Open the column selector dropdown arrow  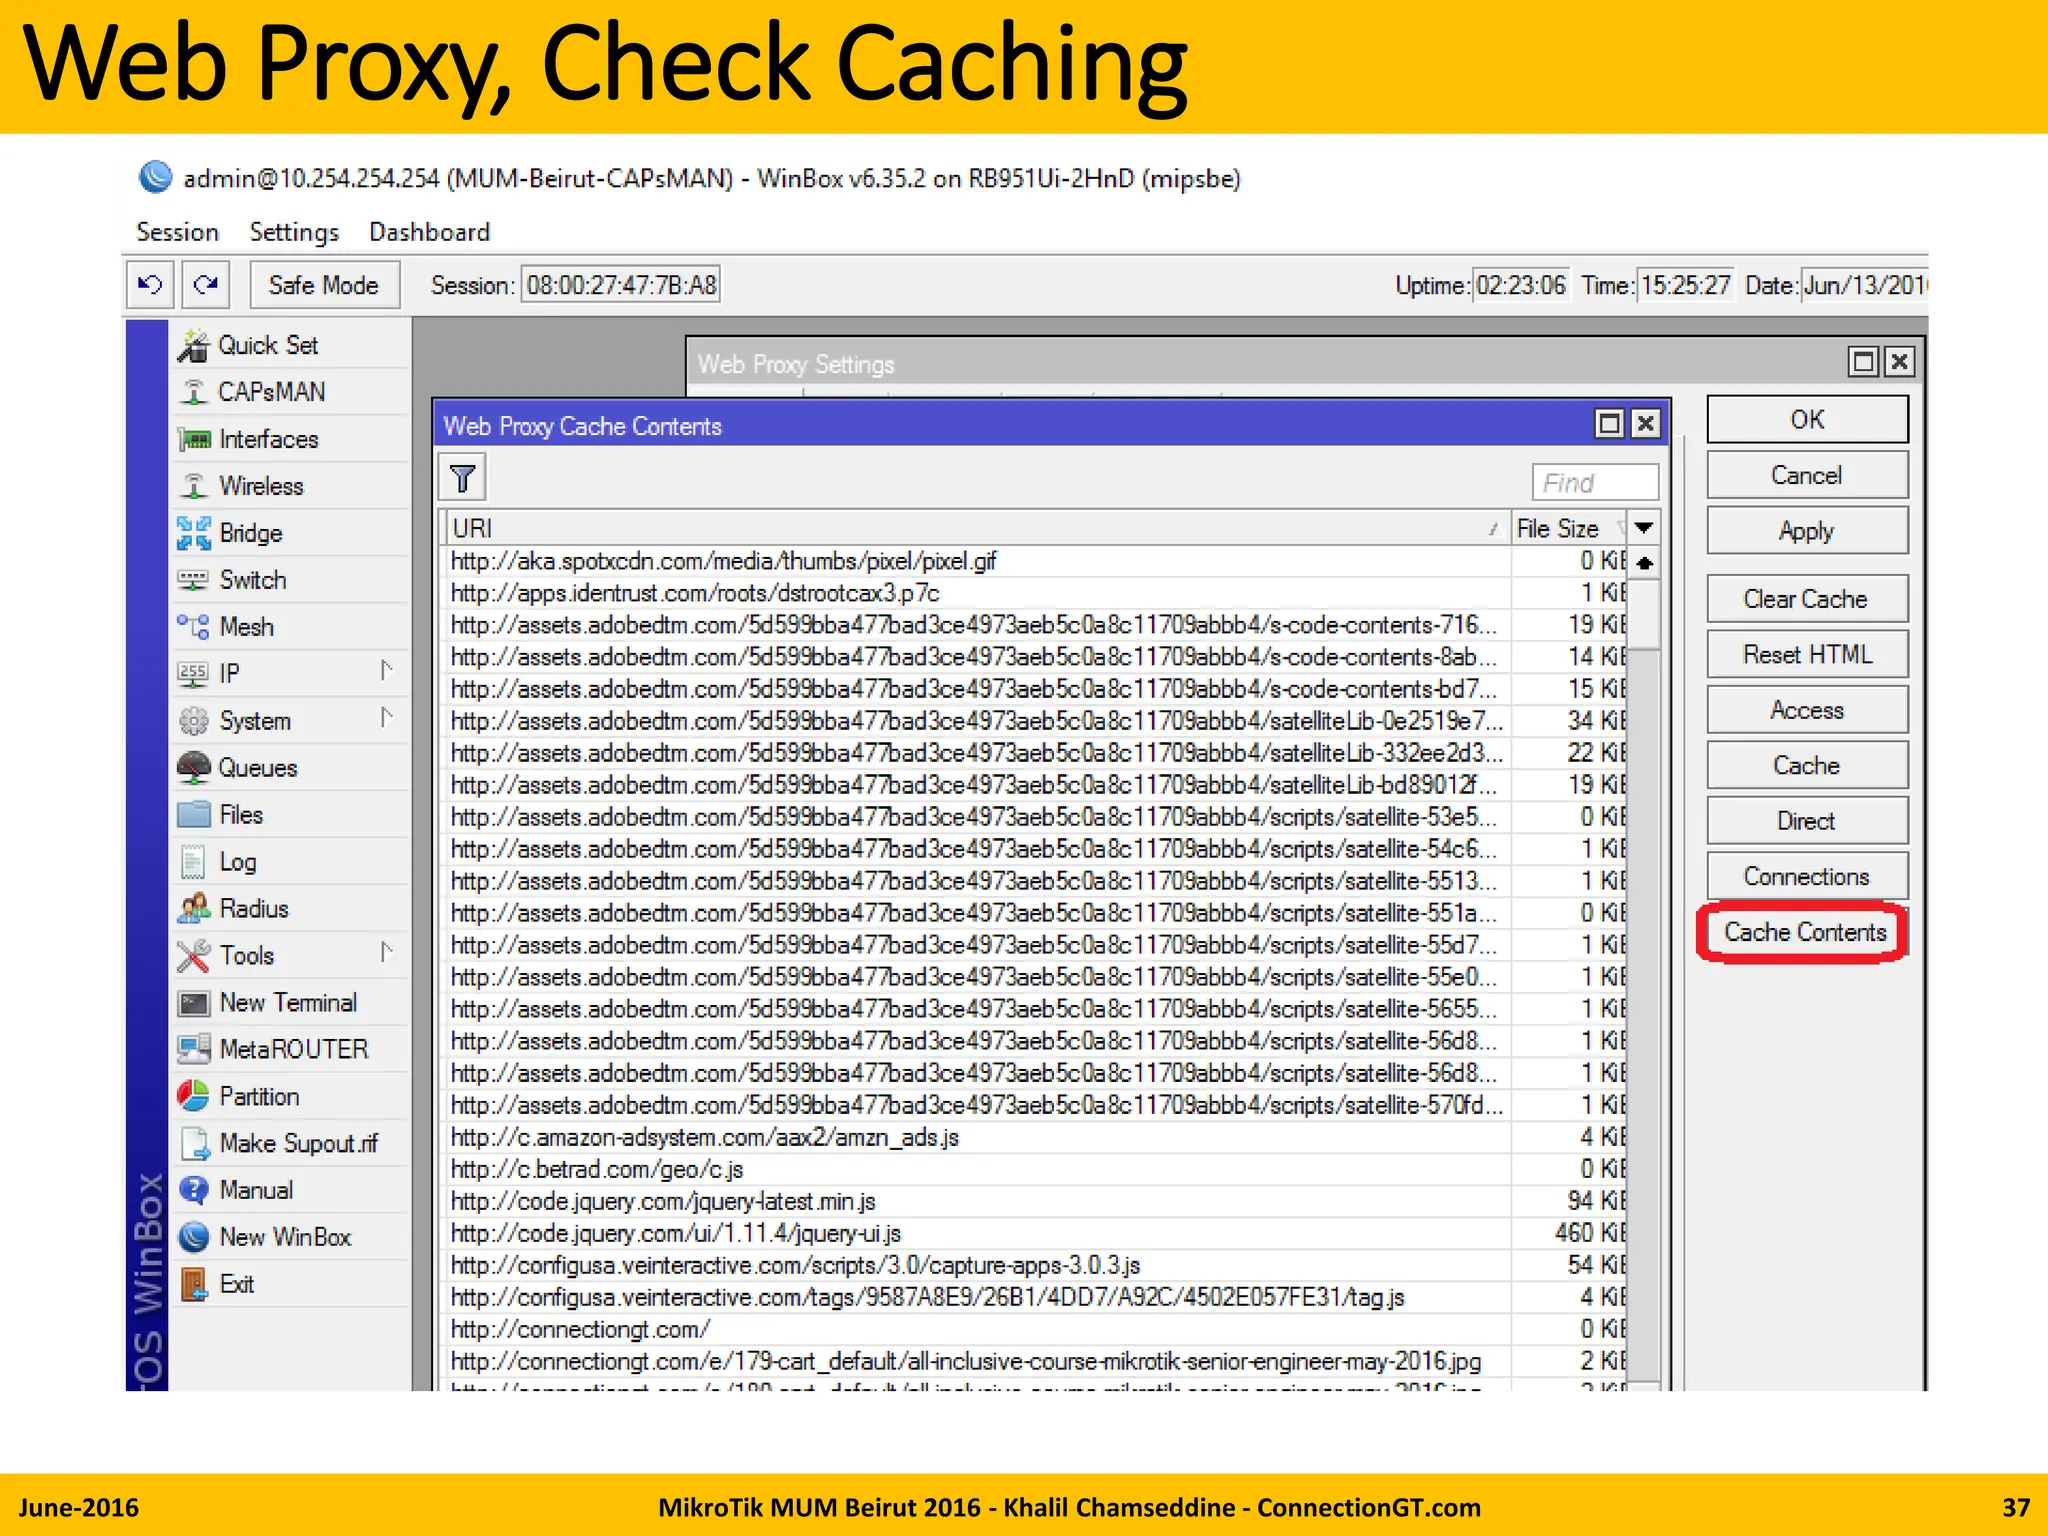[x=1643, y=528]
